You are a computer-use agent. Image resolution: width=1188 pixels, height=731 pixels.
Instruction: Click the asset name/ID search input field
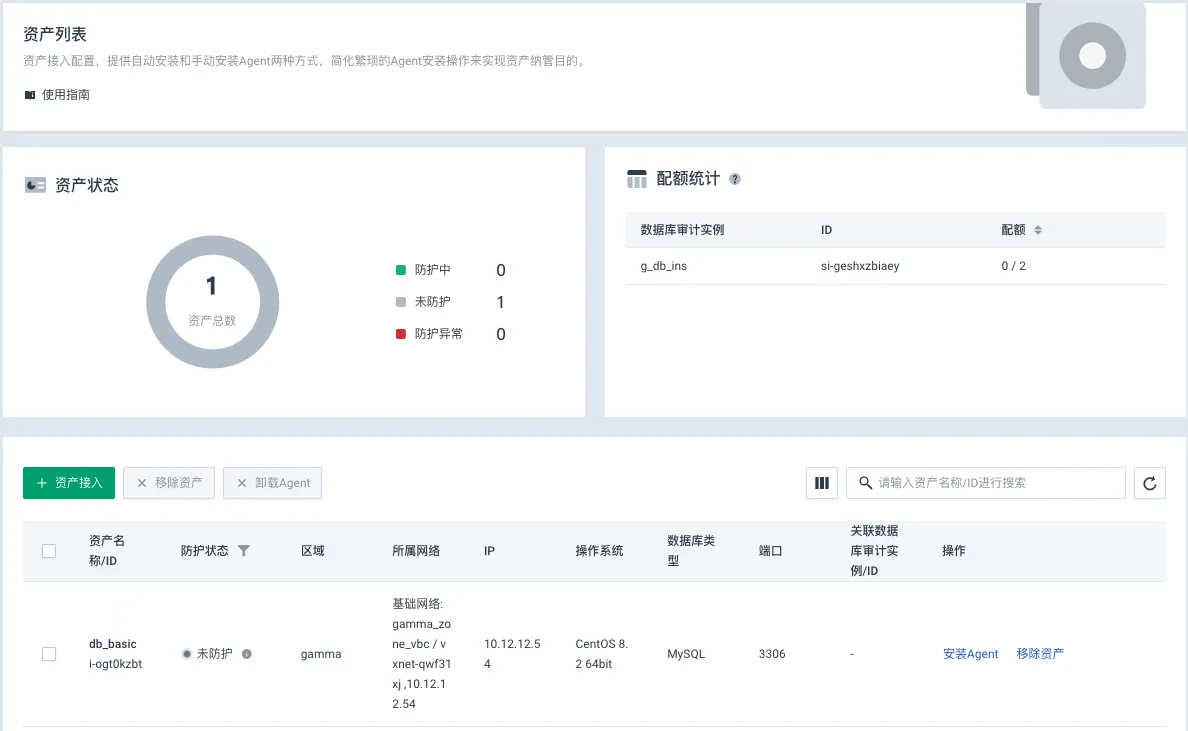pos(995,483)
